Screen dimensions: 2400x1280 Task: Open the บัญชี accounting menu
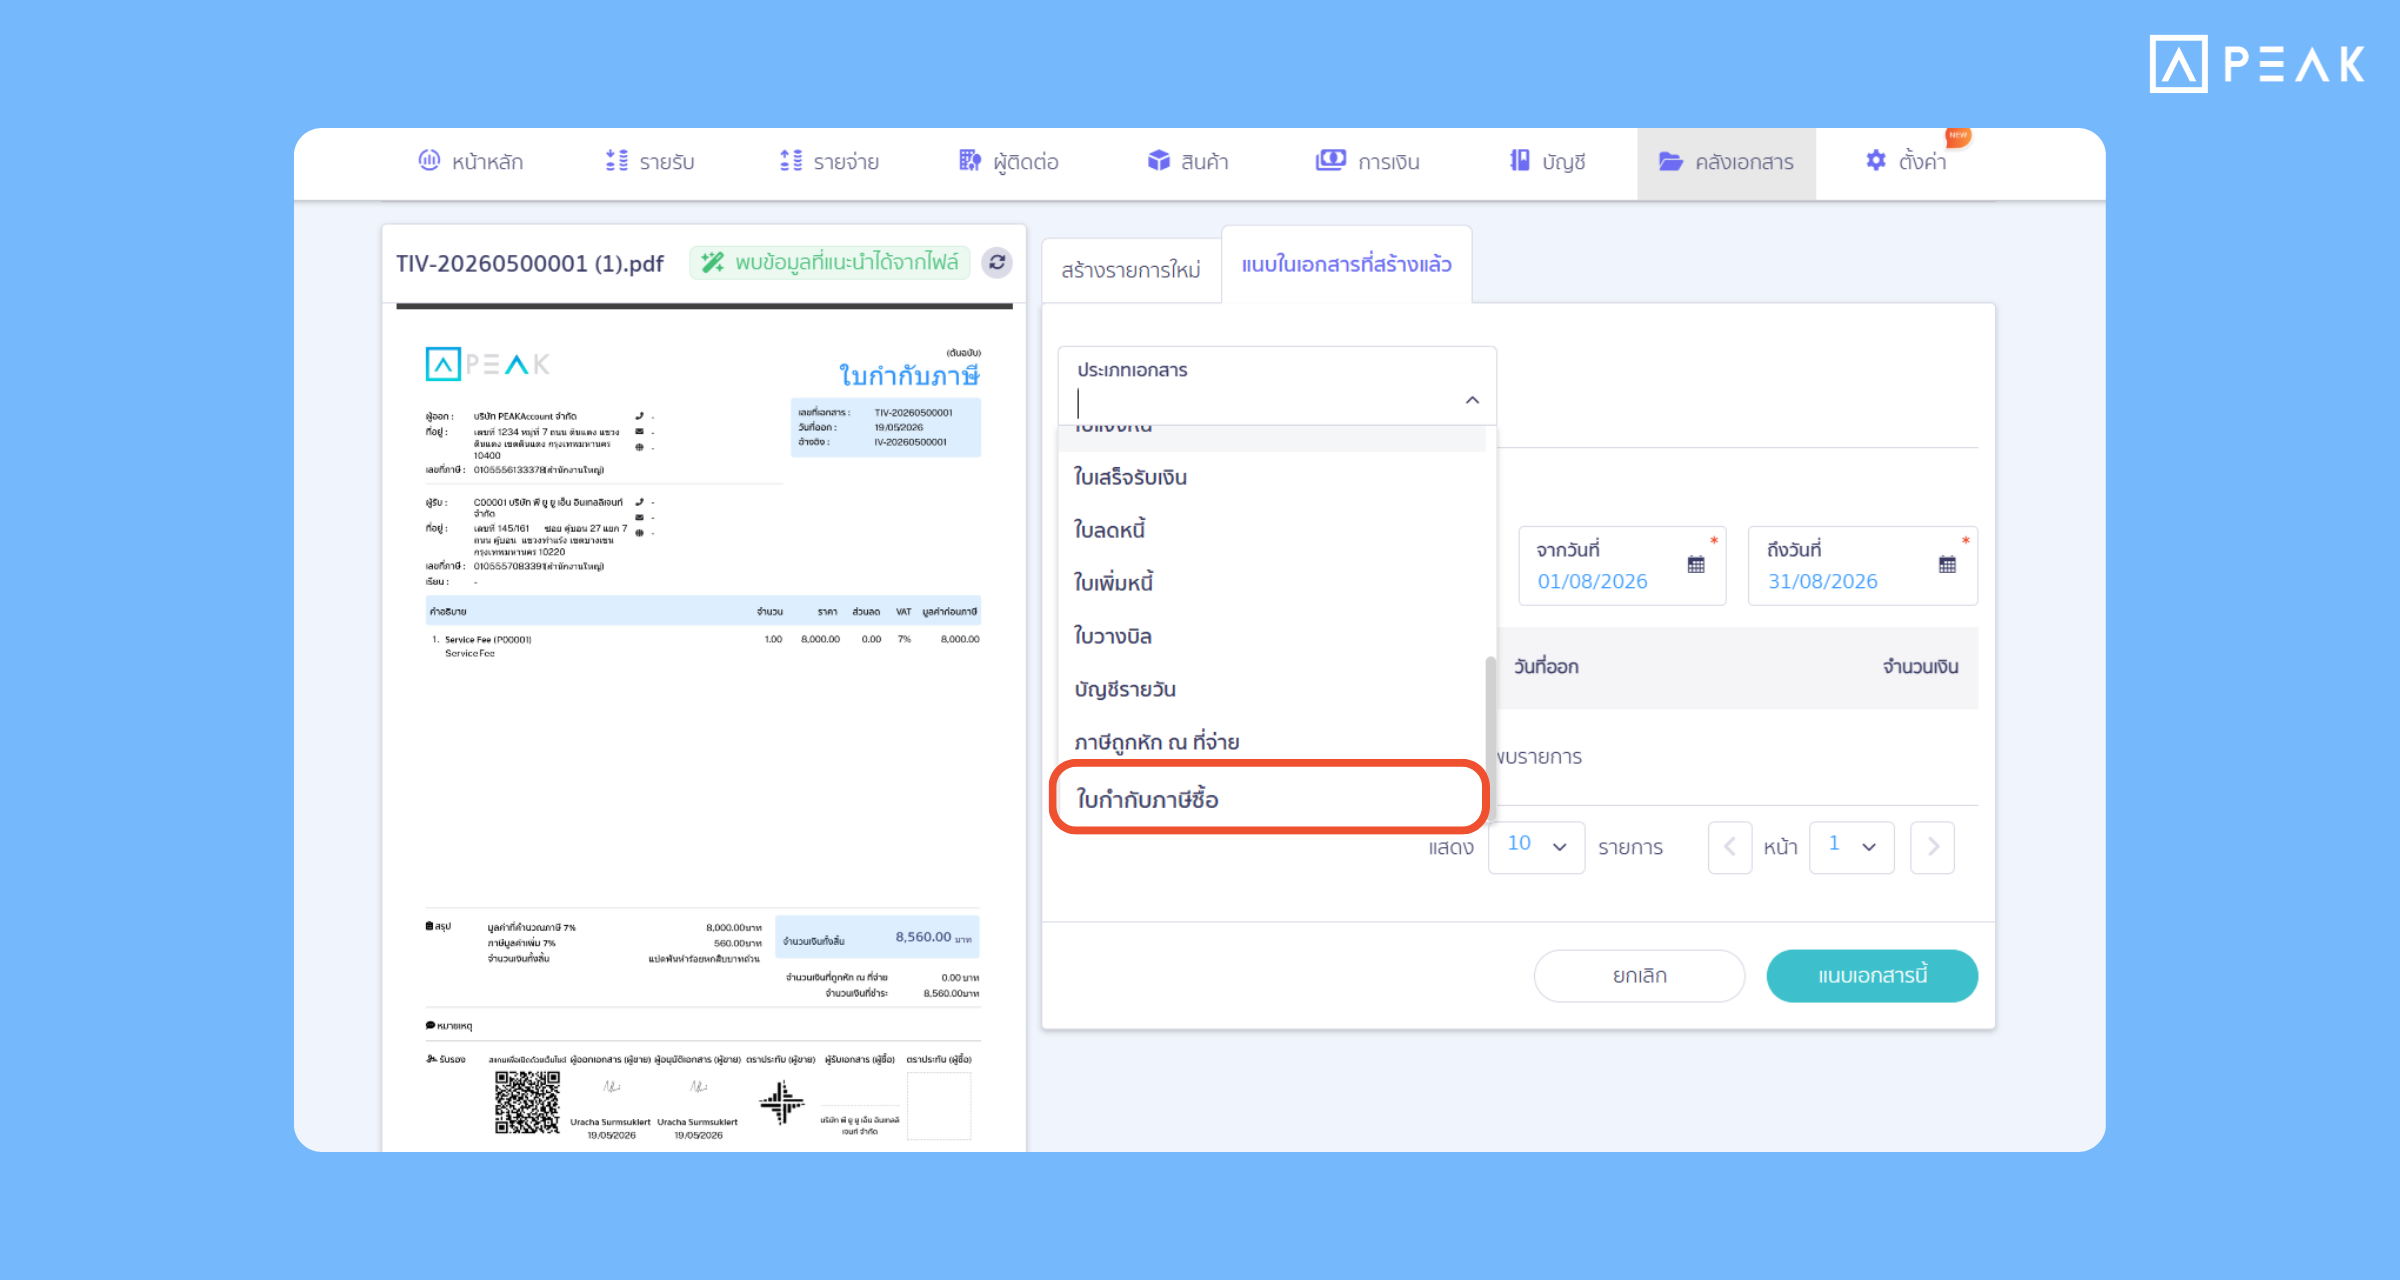1548,161
